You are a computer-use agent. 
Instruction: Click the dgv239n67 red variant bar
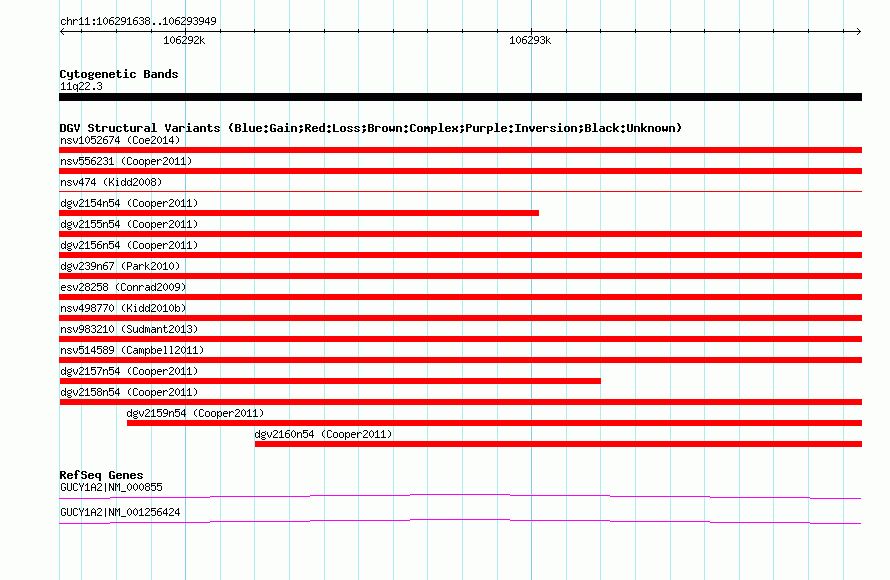(x=460, y=276)
